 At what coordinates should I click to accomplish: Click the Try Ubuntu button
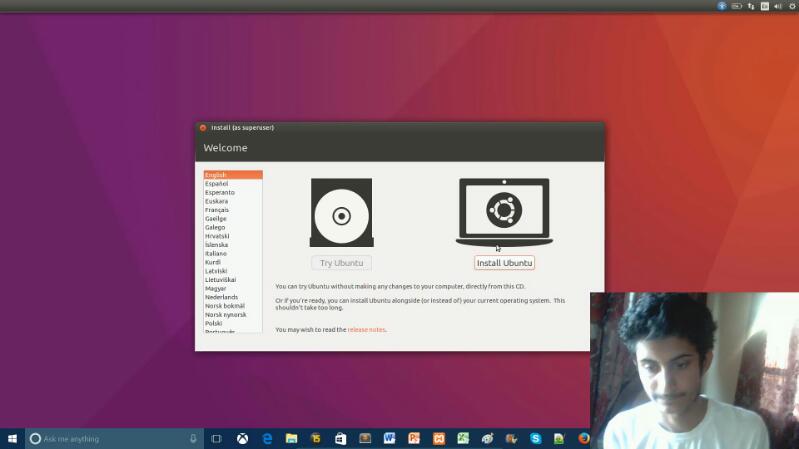(x=341, y=263)
